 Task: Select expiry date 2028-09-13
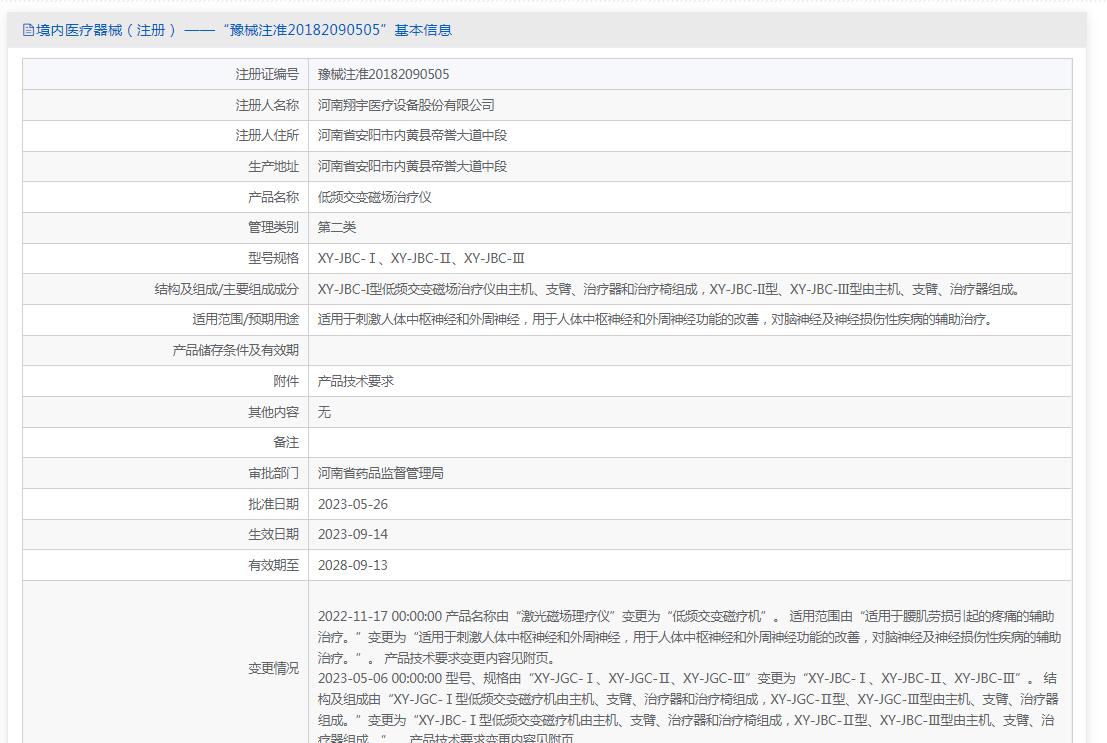(353, 566)
